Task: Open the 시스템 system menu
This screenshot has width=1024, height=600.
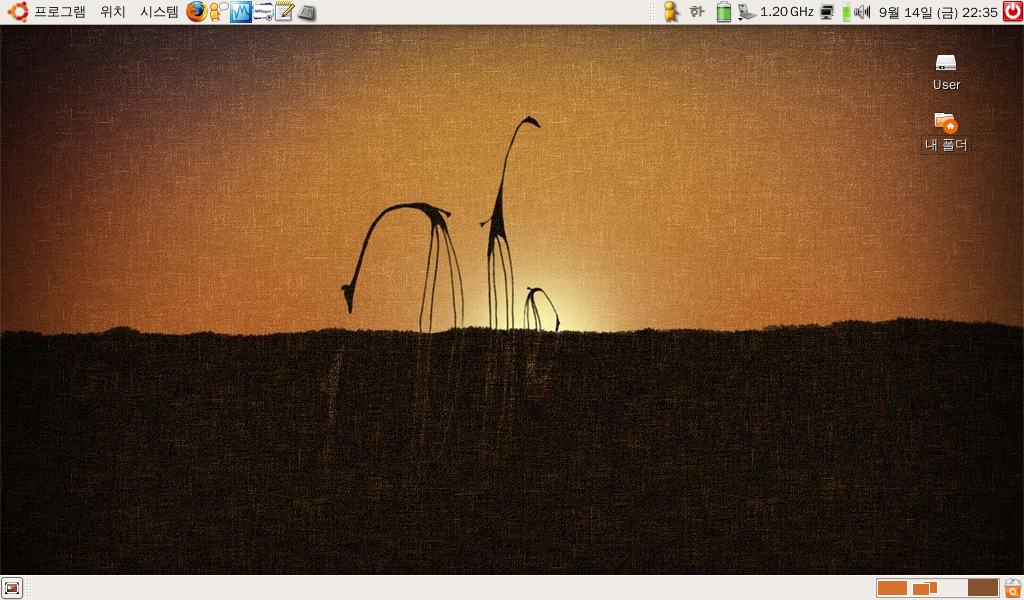Action: point(159,12)
